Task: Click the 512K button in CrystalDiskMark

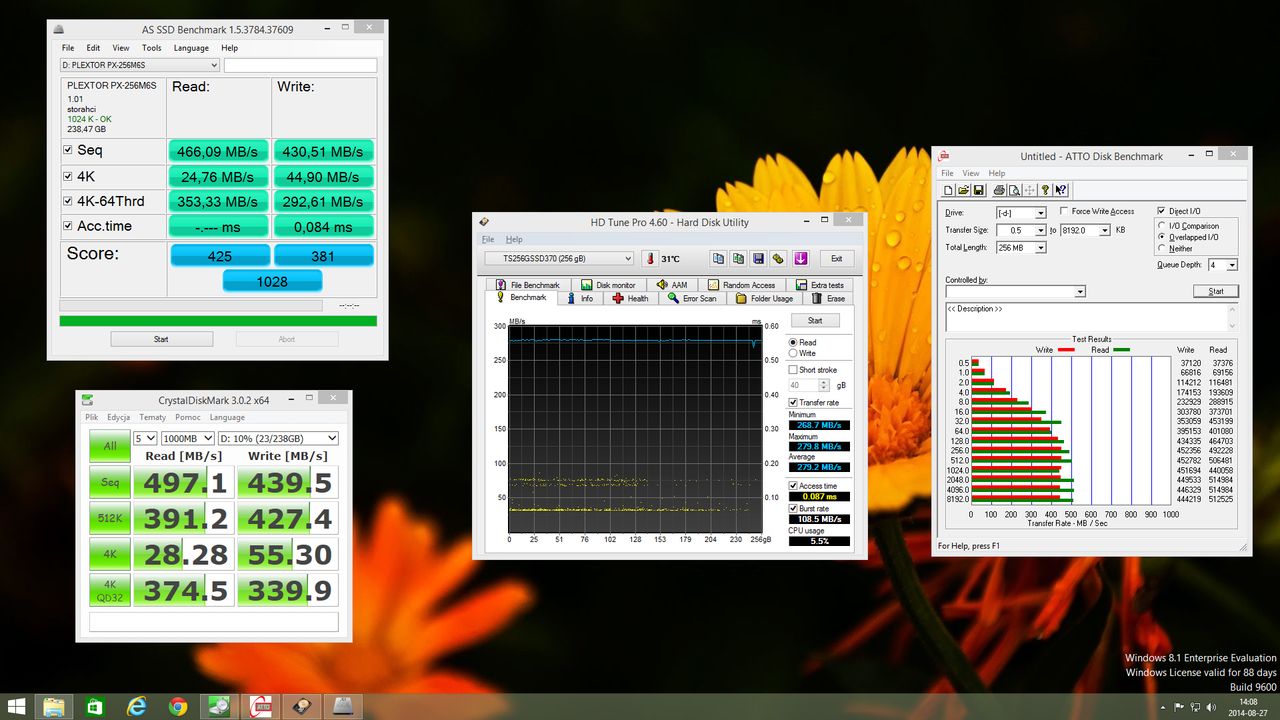Action: tap(109, 519)
